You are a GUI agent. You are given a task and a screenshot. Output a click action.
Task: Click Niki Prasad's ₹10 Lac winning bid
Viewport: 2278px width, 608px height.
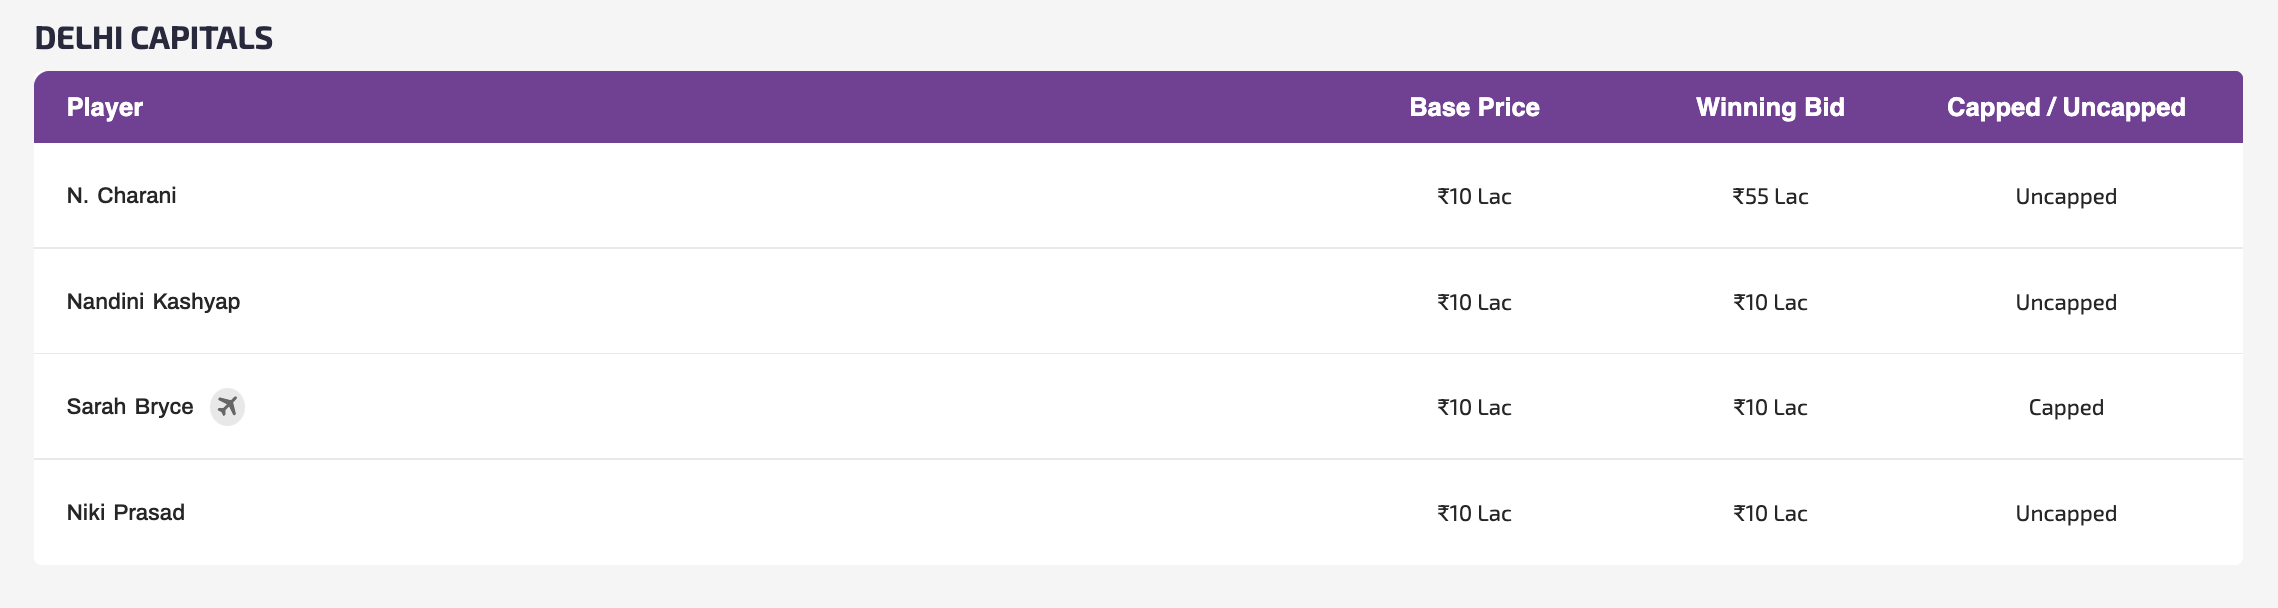click(1770, 514)
